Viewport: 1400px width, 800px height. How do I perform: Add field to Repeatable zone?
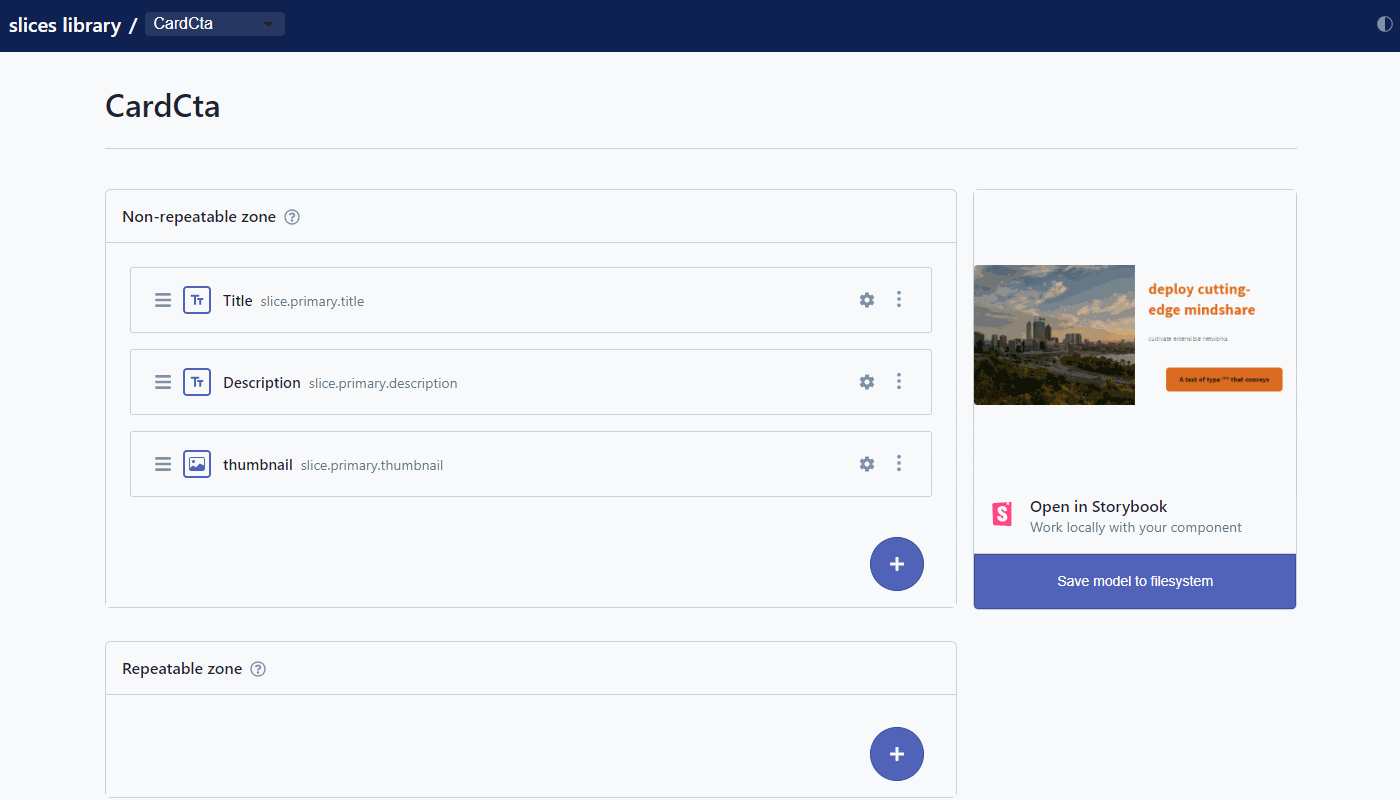click(897, 754)
